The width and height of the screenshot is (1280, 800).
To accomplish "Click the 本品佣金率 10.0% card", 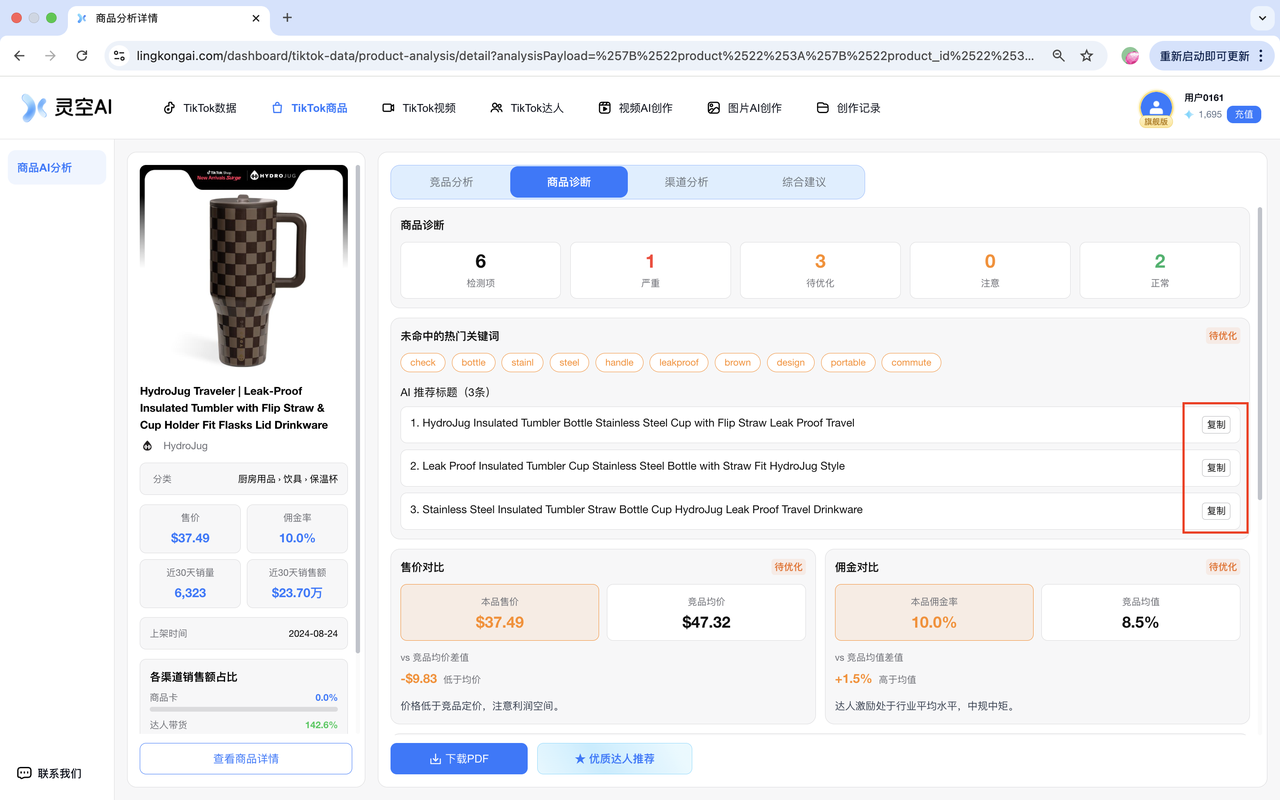I will pyautogui.click(x=934, y=612).
